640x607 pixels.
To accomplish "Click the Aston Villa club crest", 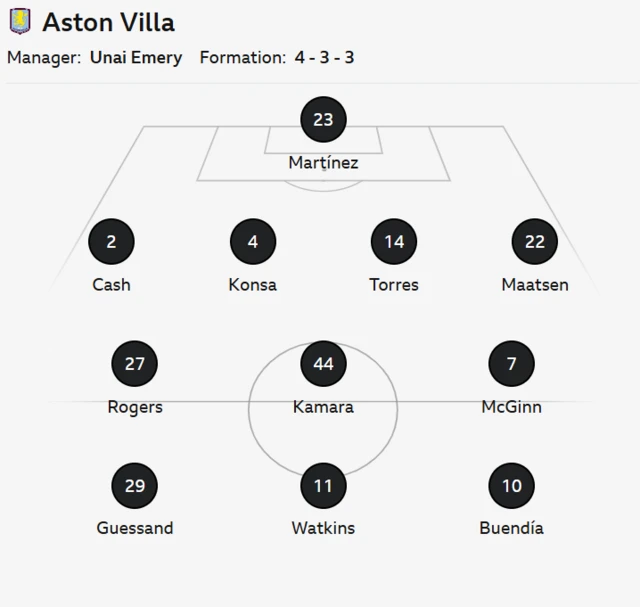I will (x=20, y=21).
